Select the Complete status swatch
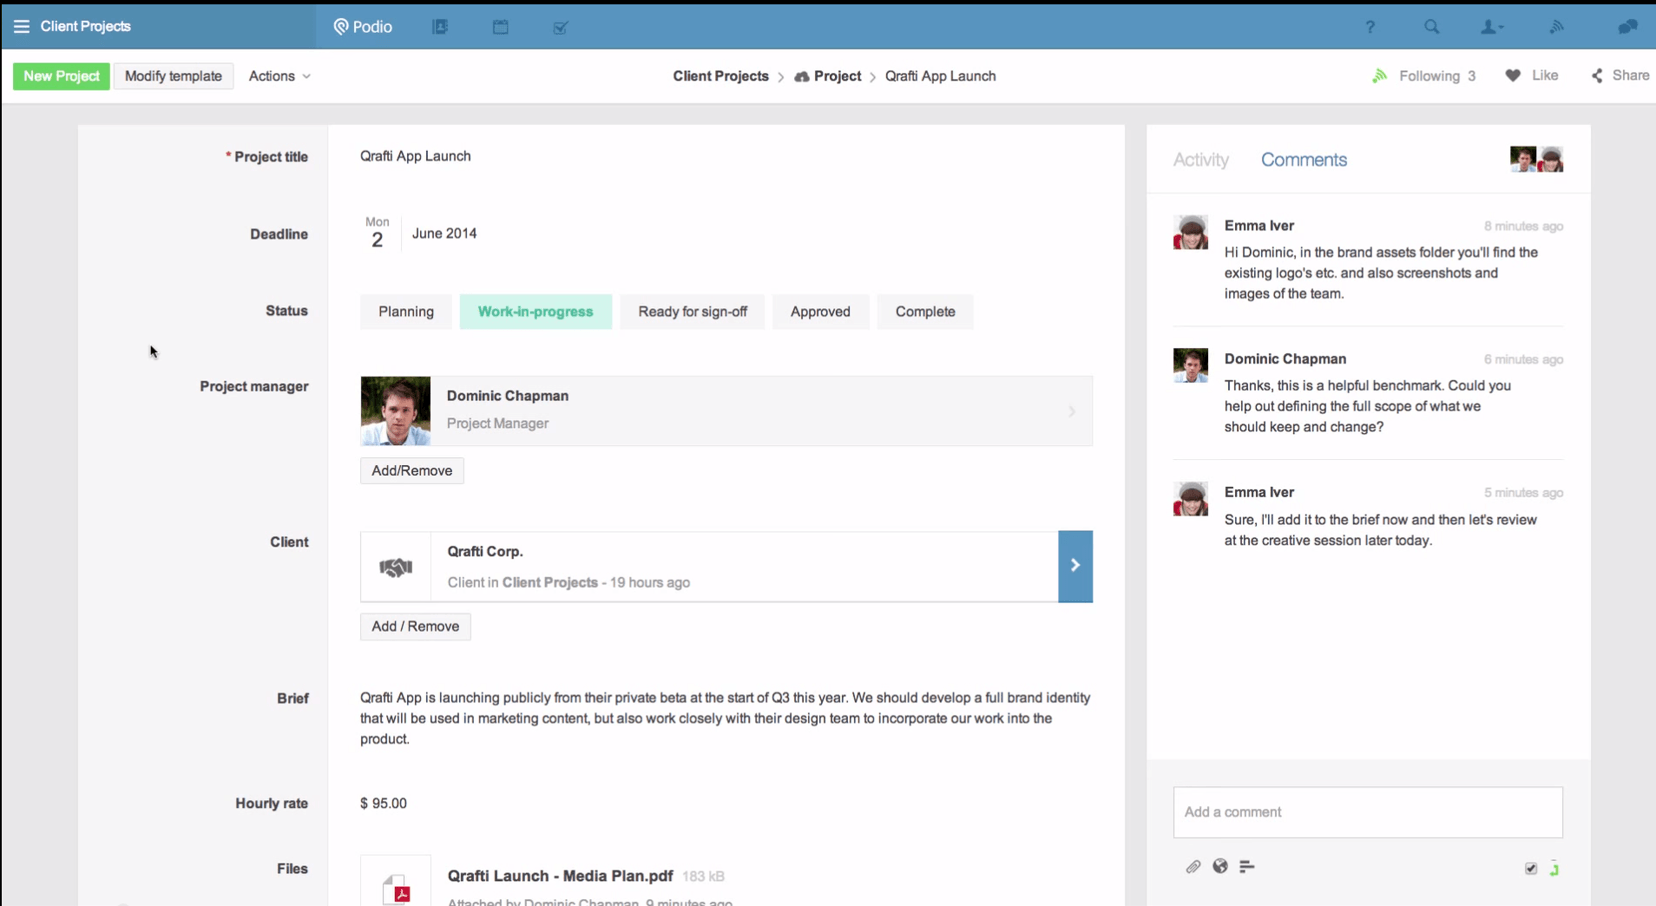 925,312
